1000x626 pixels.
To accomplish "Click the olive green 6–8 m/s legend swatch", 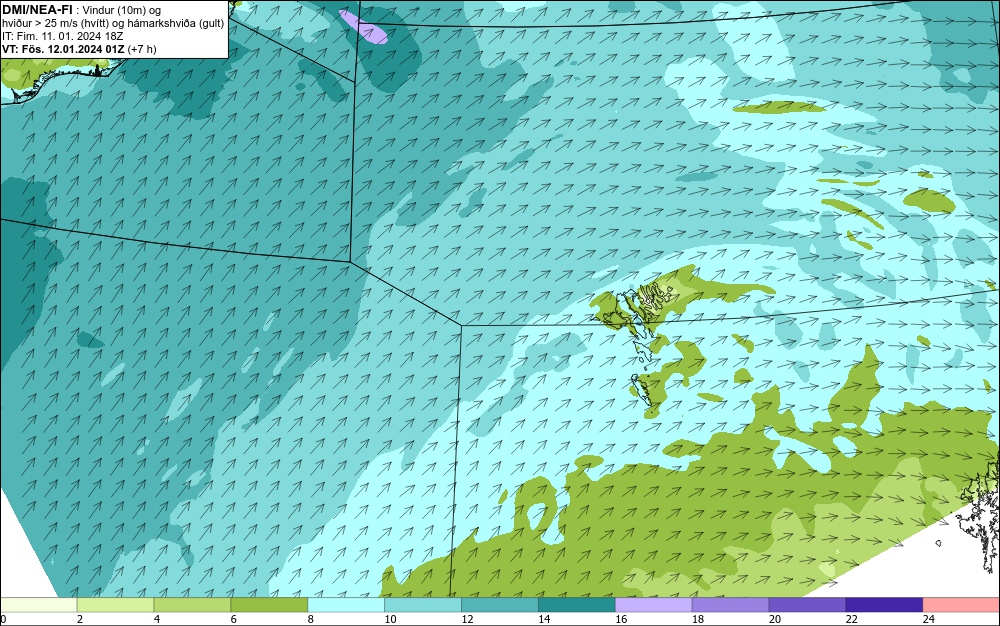I will 269,604.
